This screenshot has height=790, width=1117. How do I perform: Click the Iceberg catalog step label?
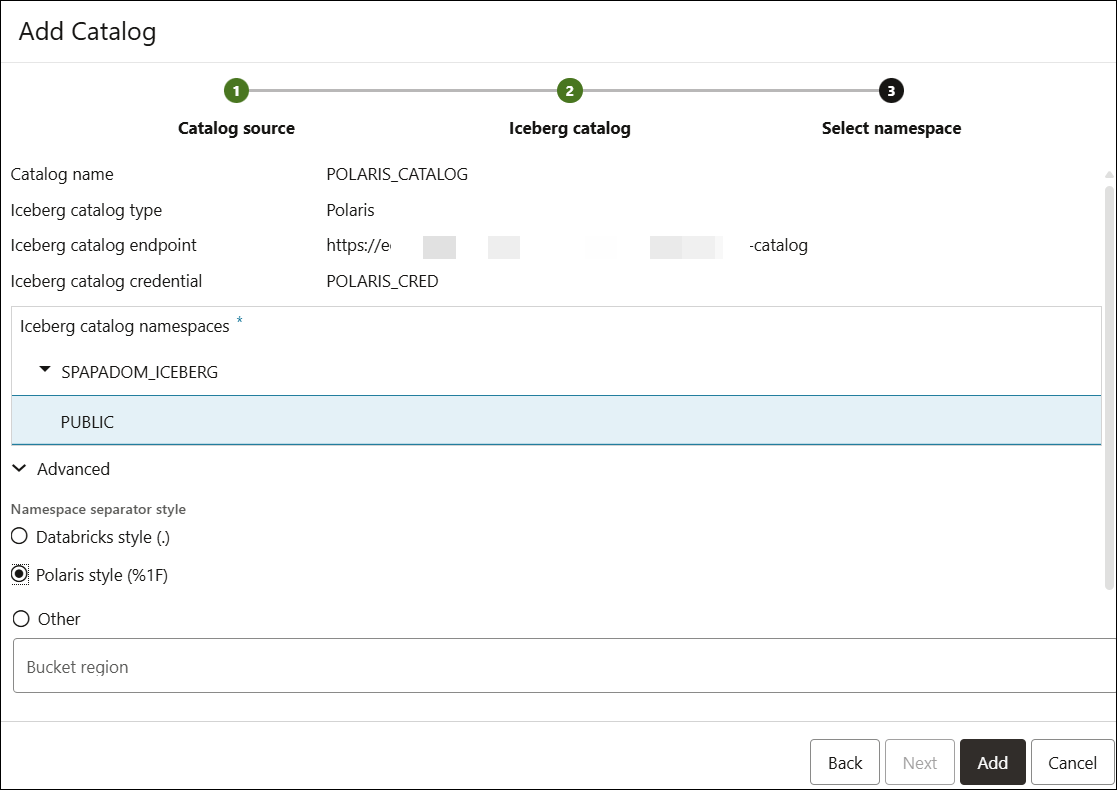coord(569,128)
